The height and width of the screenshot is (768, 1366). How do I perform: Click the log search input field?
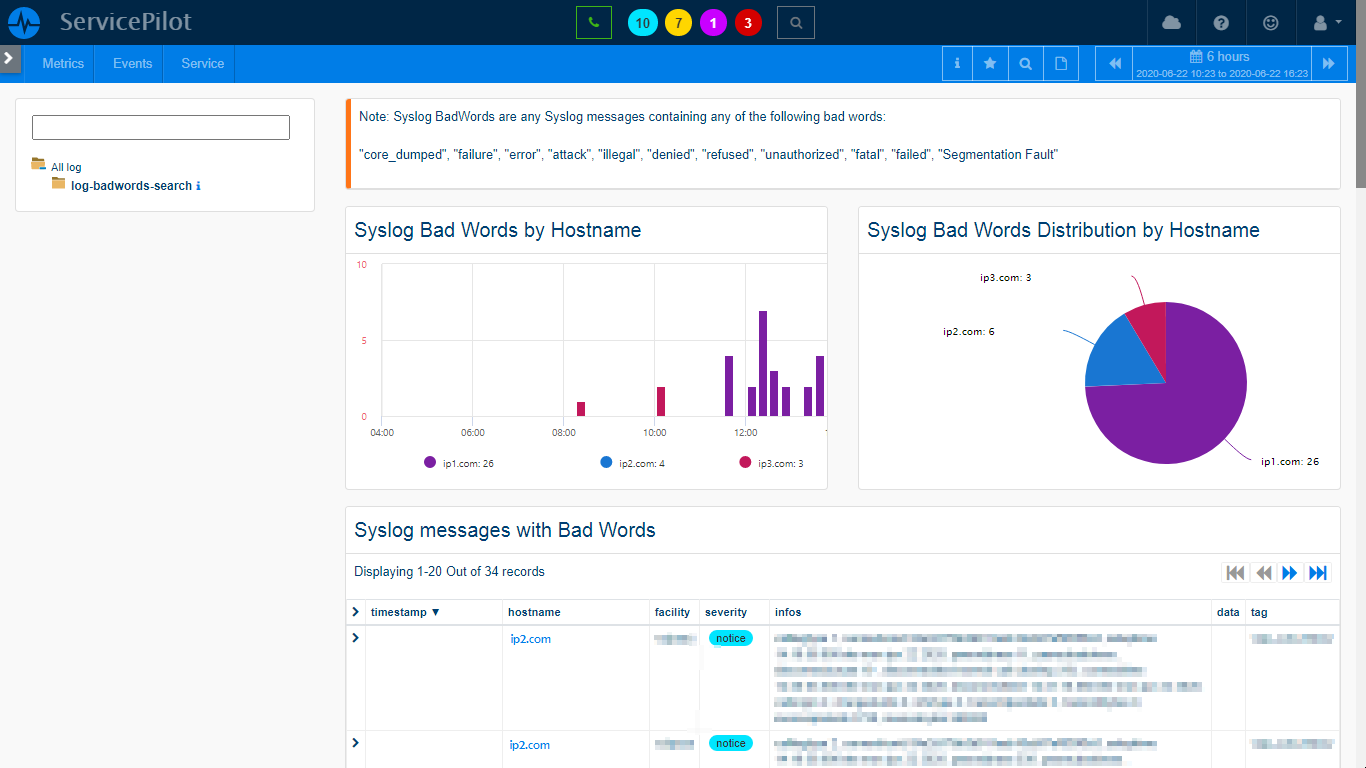click(161, 127)
